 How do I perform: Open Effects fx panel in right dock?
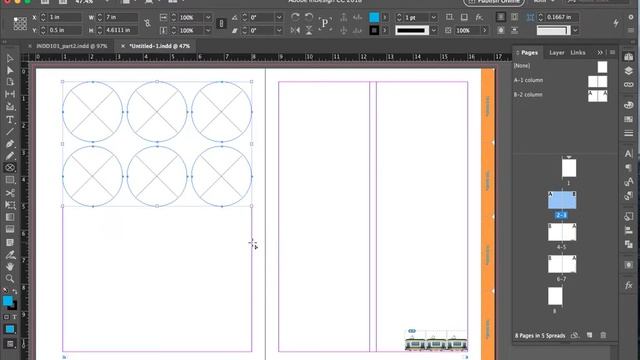[629, 285]
